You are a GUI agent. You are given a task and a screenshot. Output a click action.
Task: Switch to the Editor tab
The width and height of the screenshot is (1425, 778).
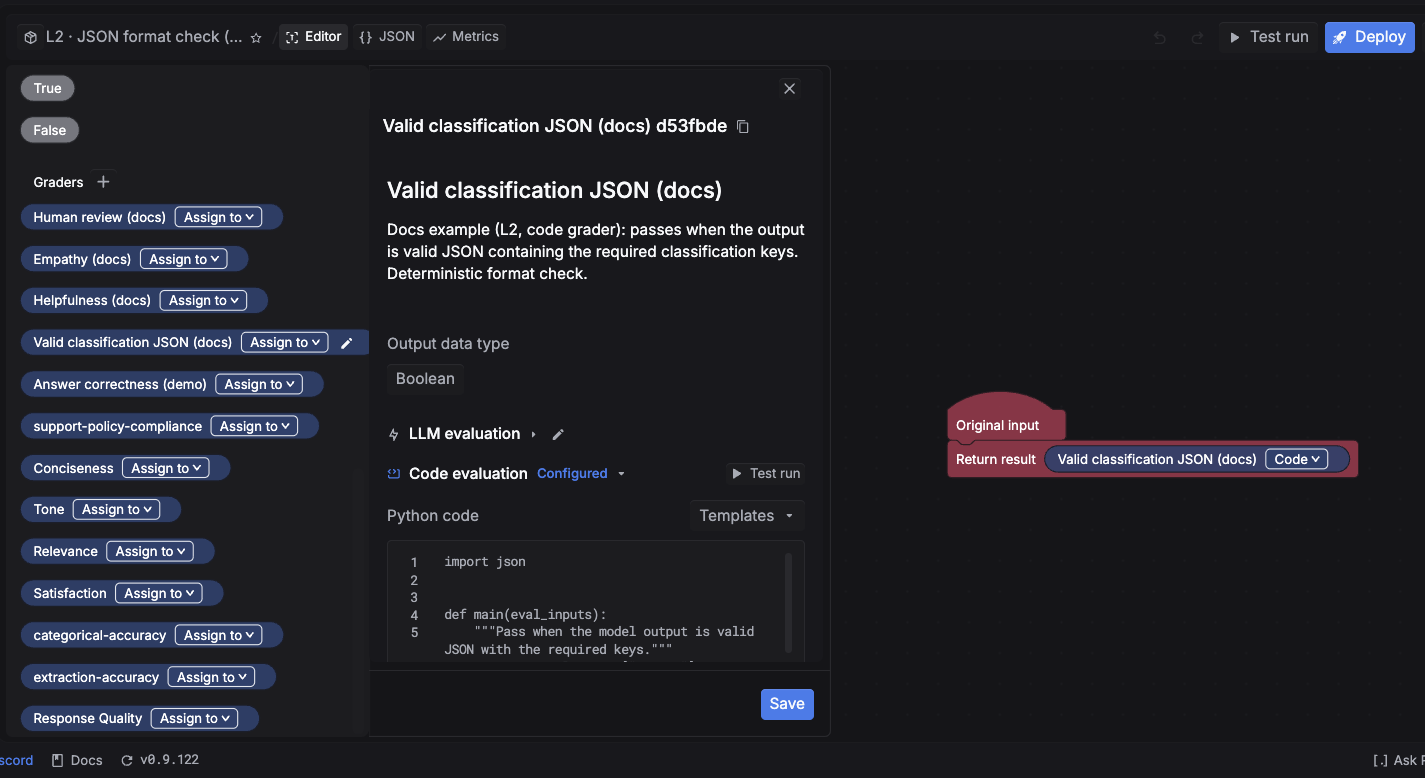(314, 37)
